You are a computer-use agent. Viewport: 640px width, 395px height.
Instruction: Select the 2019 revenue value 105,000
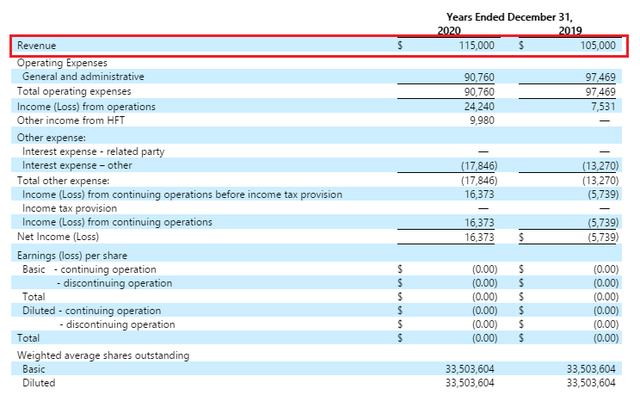598,45
